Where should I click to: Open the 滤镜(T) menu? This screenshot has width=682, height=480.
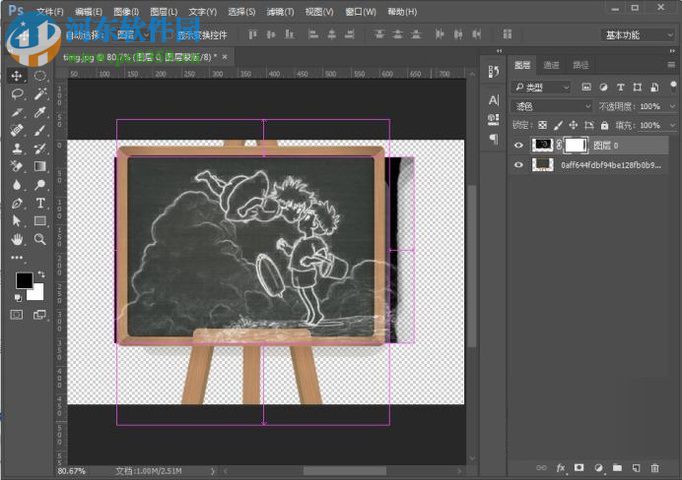click(x=280, y=12)
